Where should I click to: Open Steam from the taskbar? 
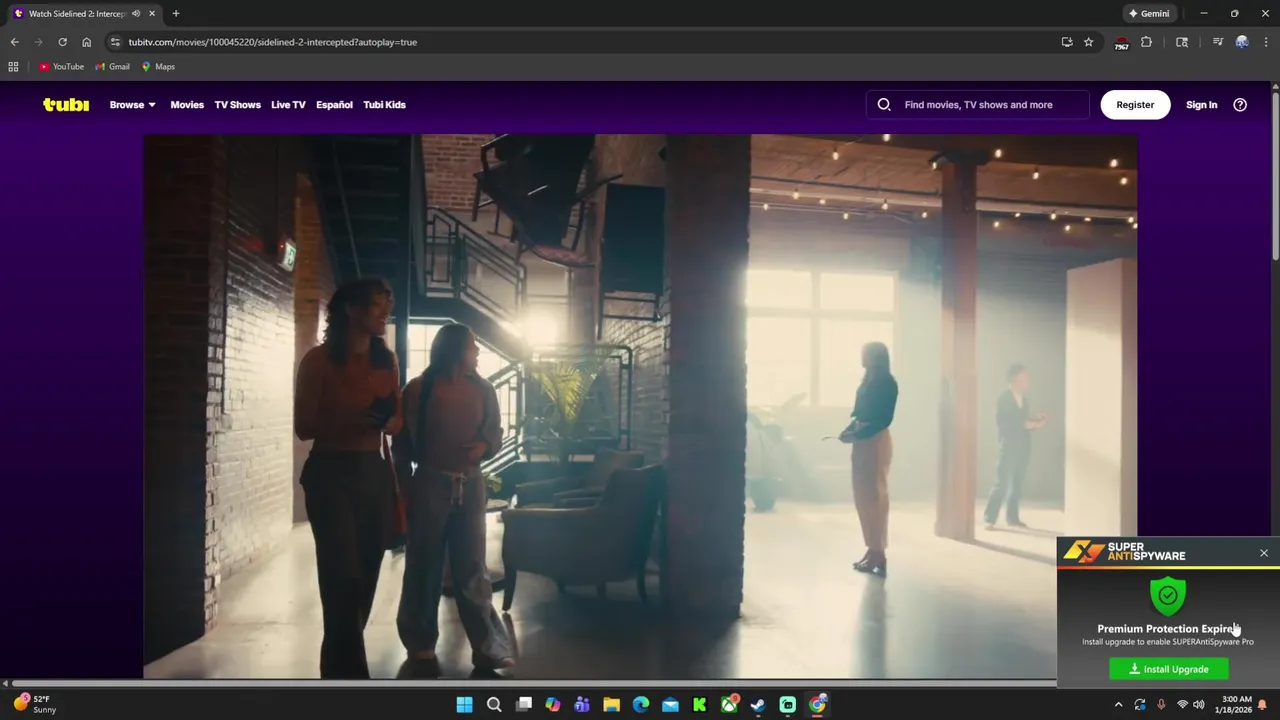coord(758,705)
